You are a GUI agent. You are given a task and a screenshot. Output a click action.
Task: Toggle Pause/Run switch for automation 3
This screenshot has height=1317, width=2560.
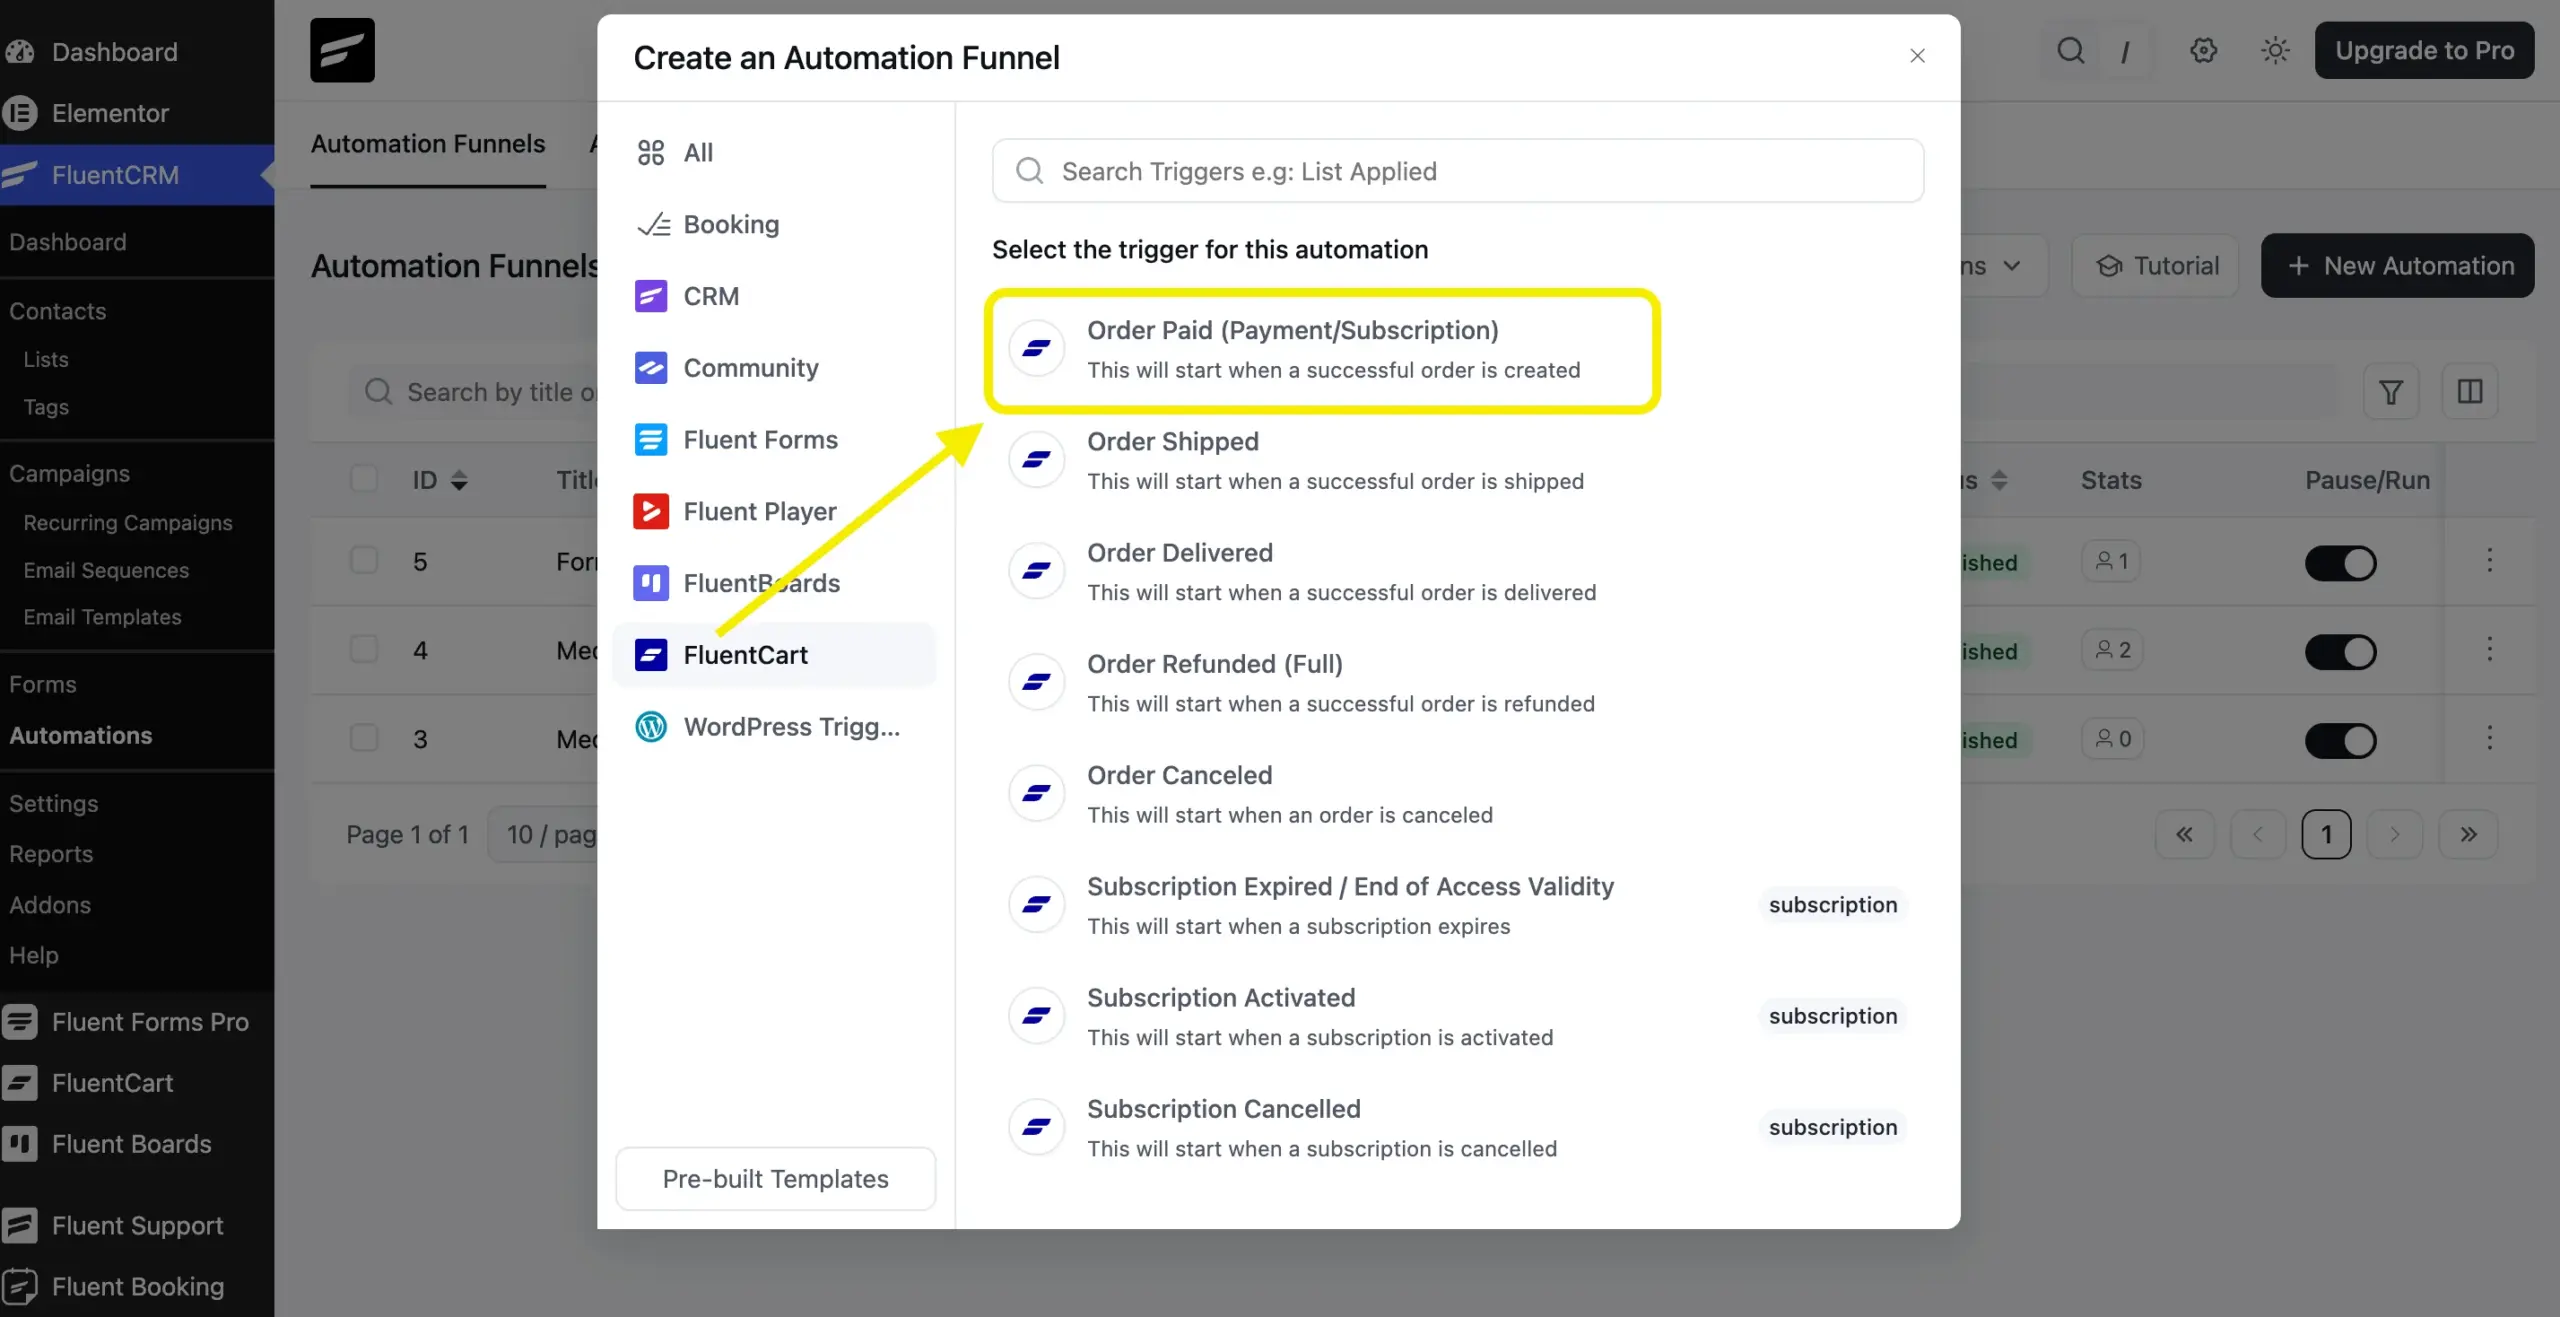(x=2340, y=741)
